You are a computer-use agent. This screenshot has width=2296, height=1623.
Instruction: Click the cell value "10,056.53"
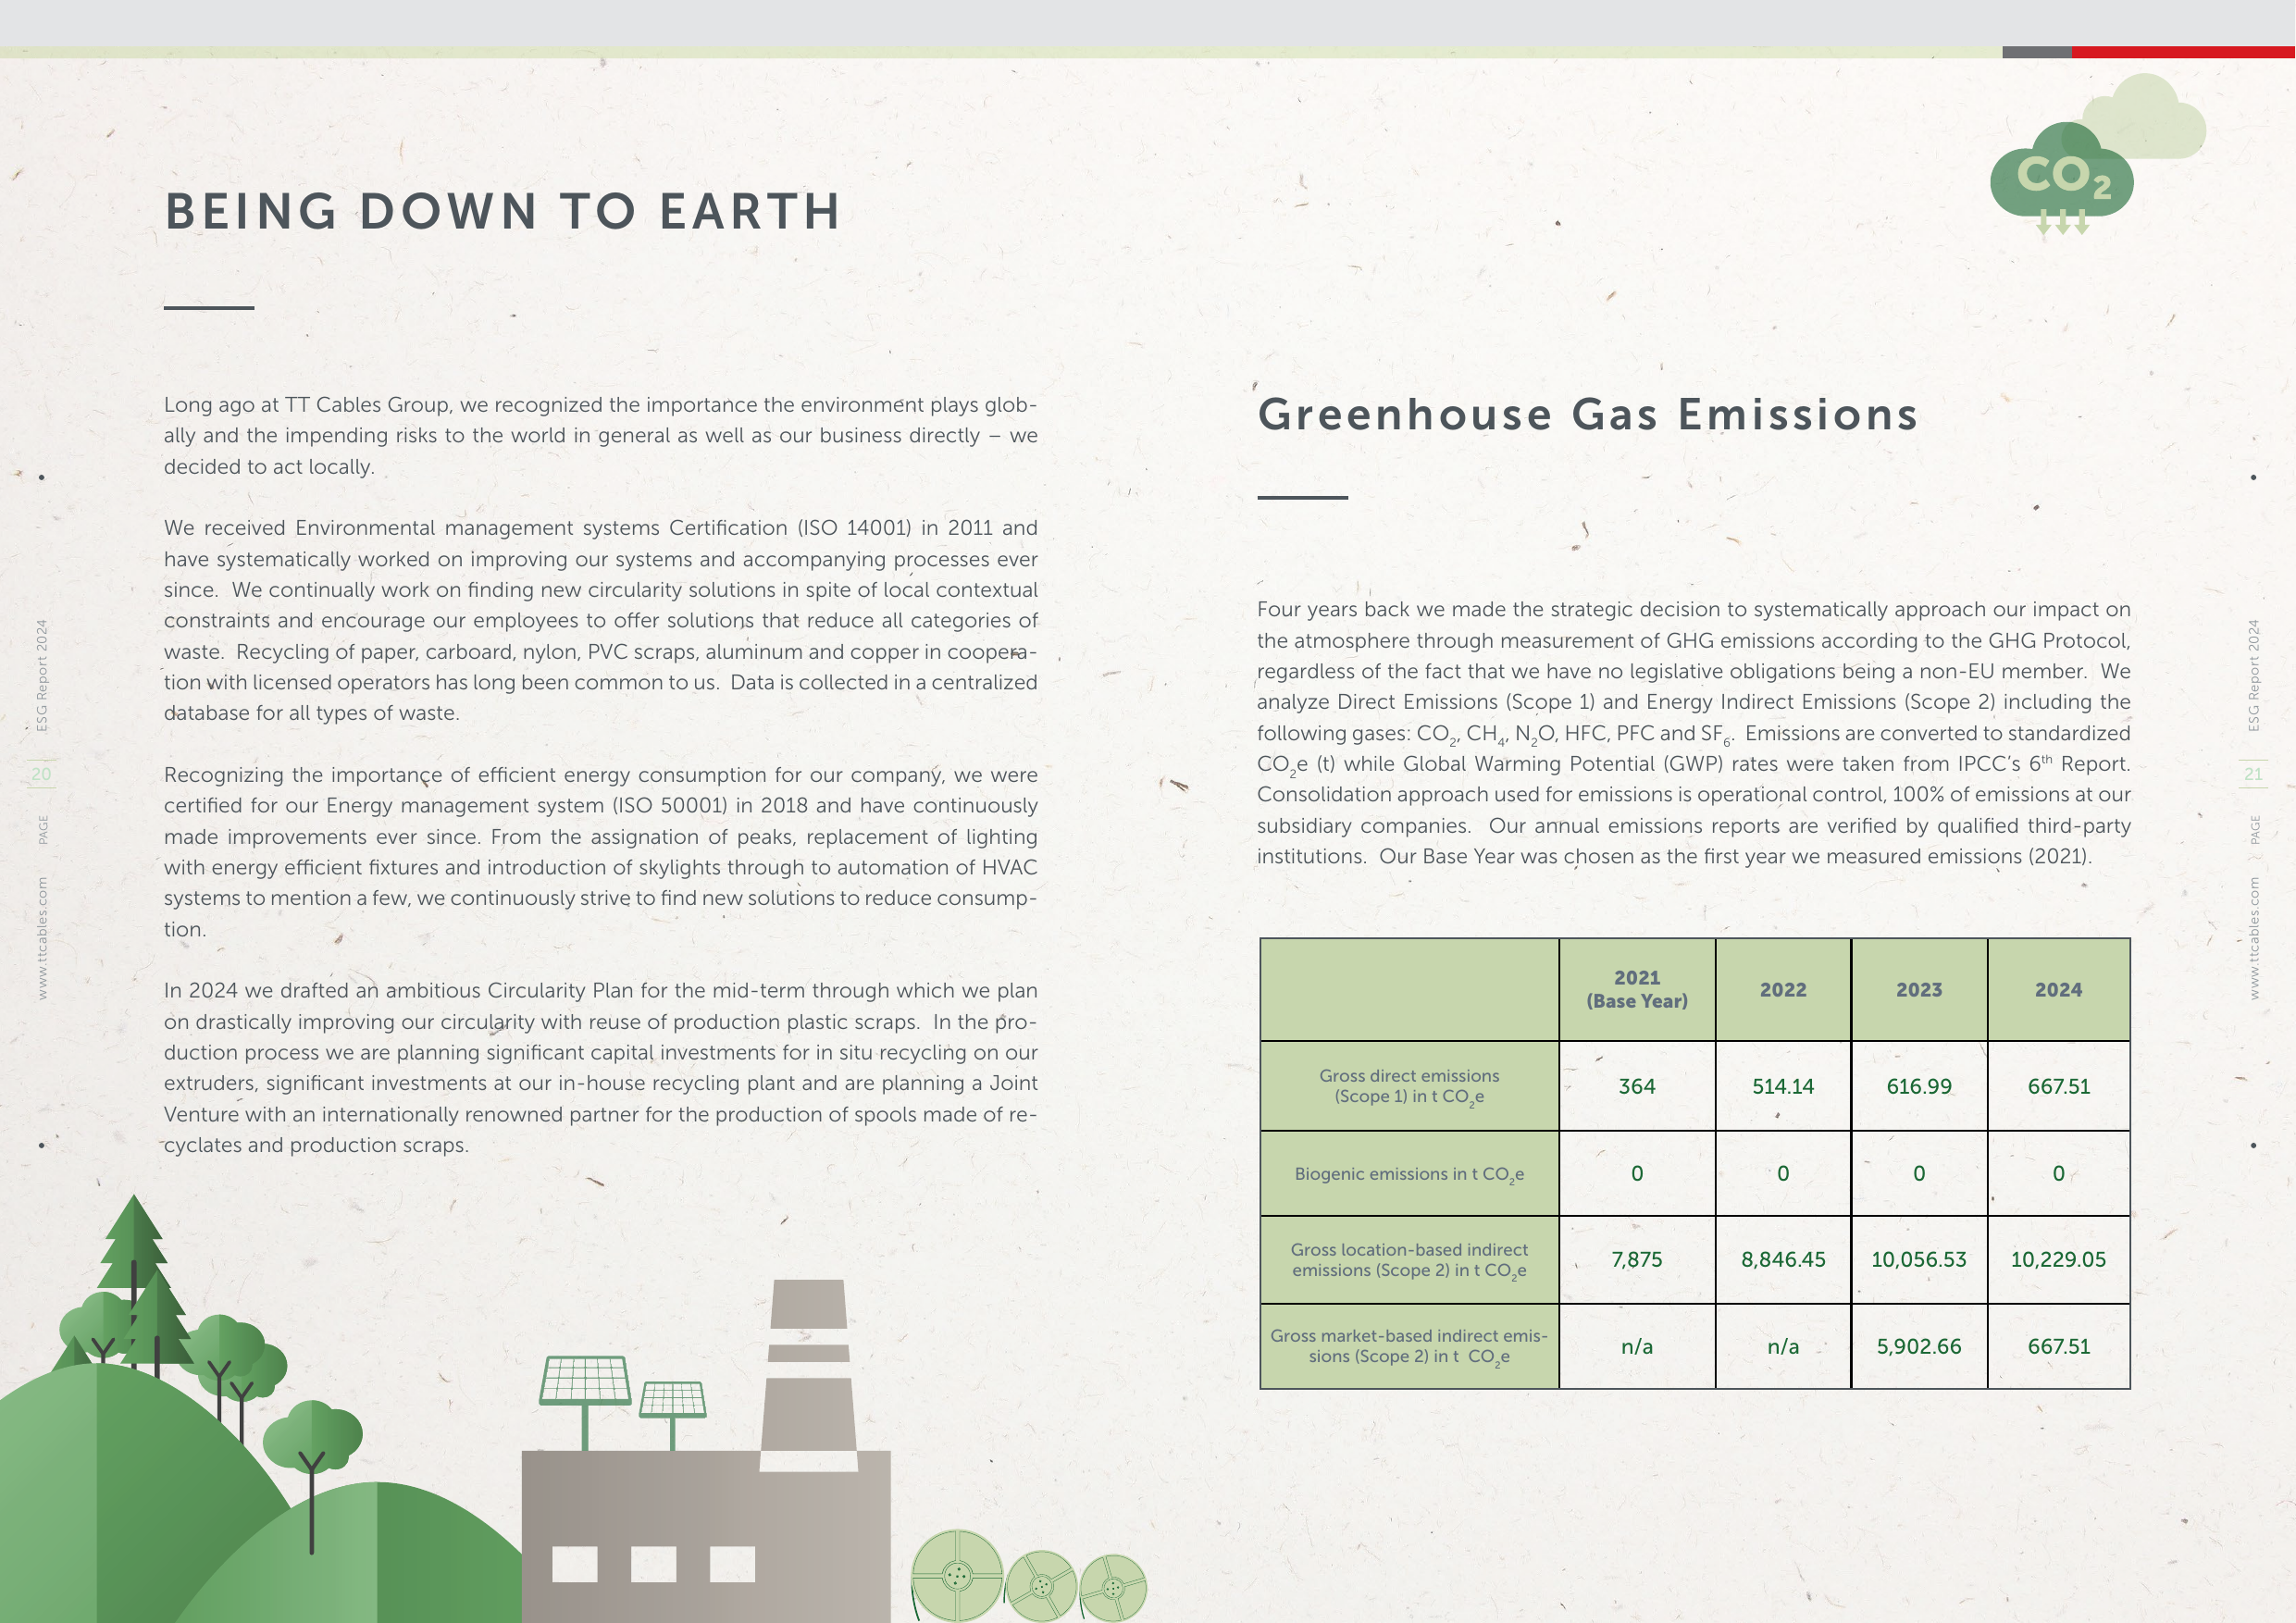pos(1918,1260)
